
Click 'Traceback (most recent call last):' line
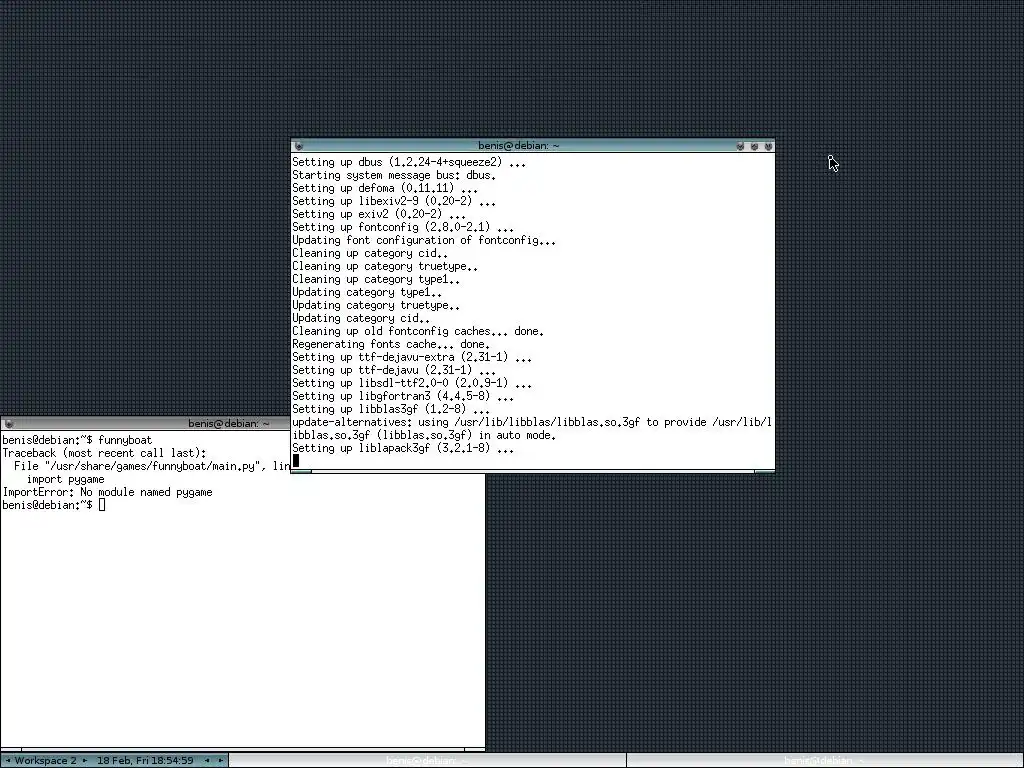[104, 453]
